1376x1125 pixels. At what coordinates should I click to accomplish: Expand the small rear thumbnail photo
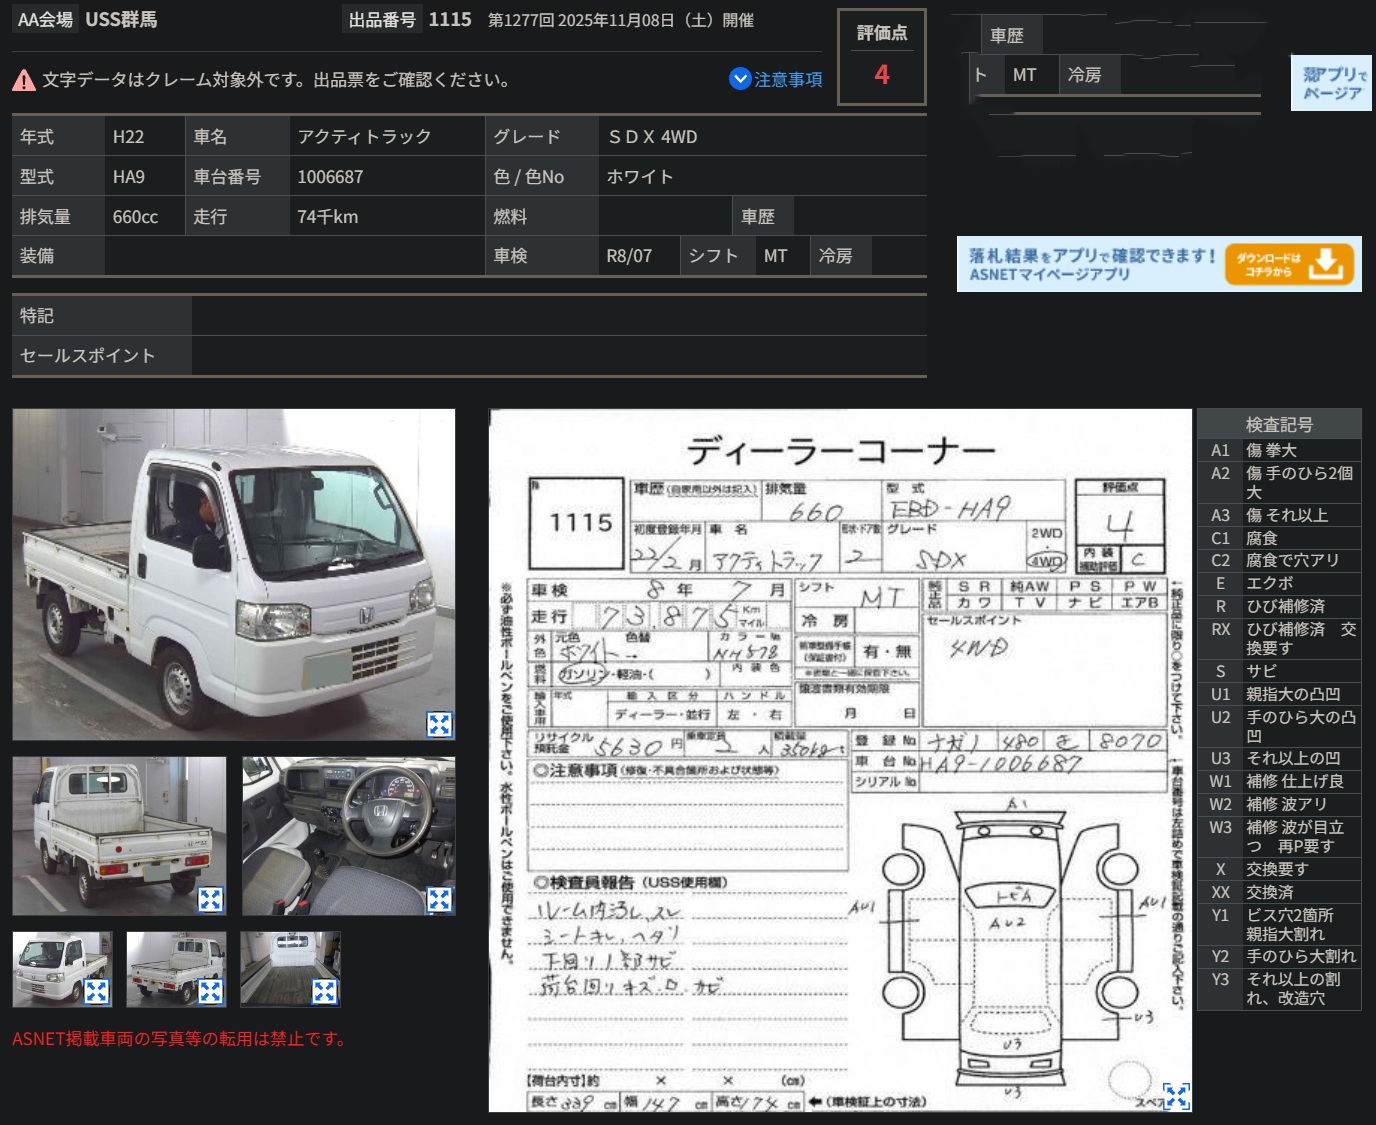pyautogui.click(x=208, y=991)
